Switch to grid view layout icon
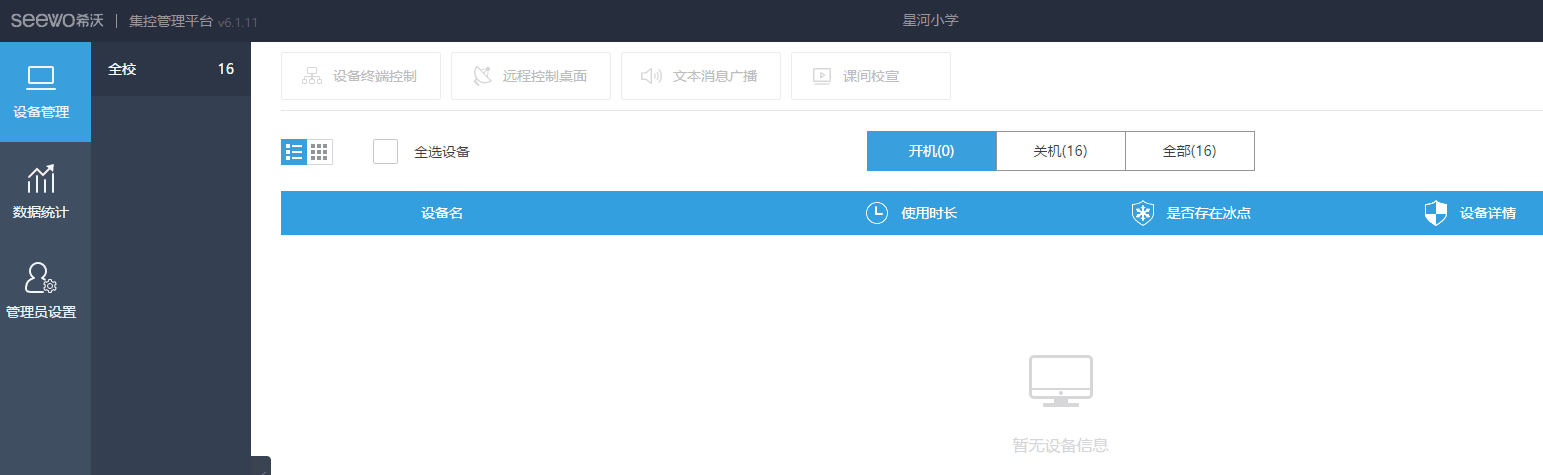The height and width of the screenshot is (475, 1543). [x=320, y=152]
